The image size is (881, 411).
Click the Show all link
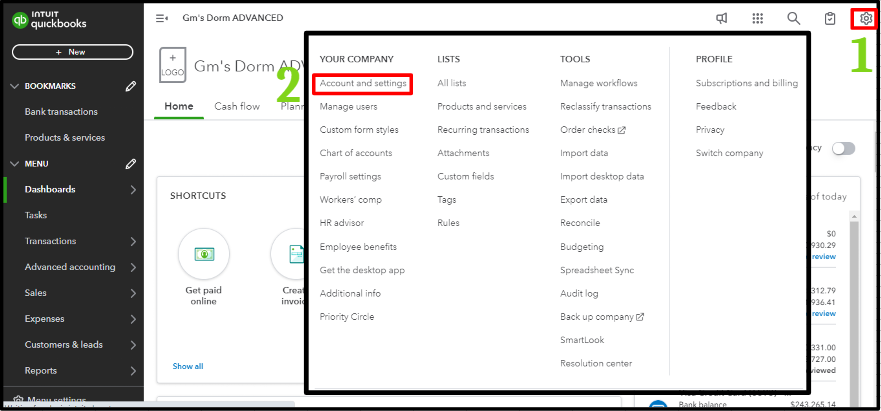[x=188, y=366]
